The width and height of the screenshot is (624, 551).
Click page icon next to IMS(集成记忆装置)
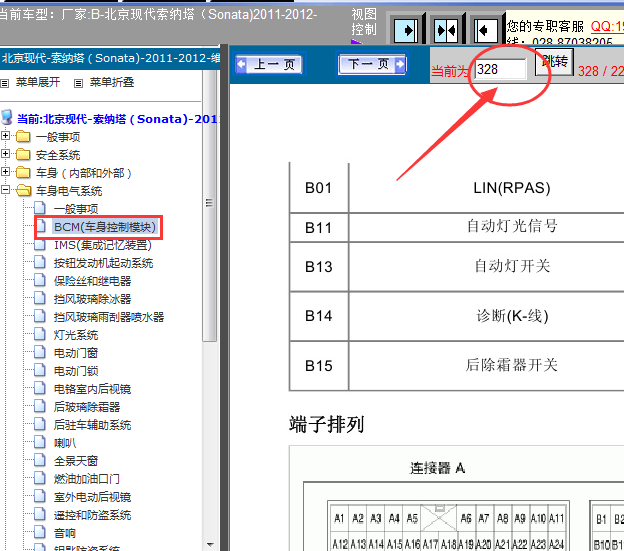[x=40, y=244]
